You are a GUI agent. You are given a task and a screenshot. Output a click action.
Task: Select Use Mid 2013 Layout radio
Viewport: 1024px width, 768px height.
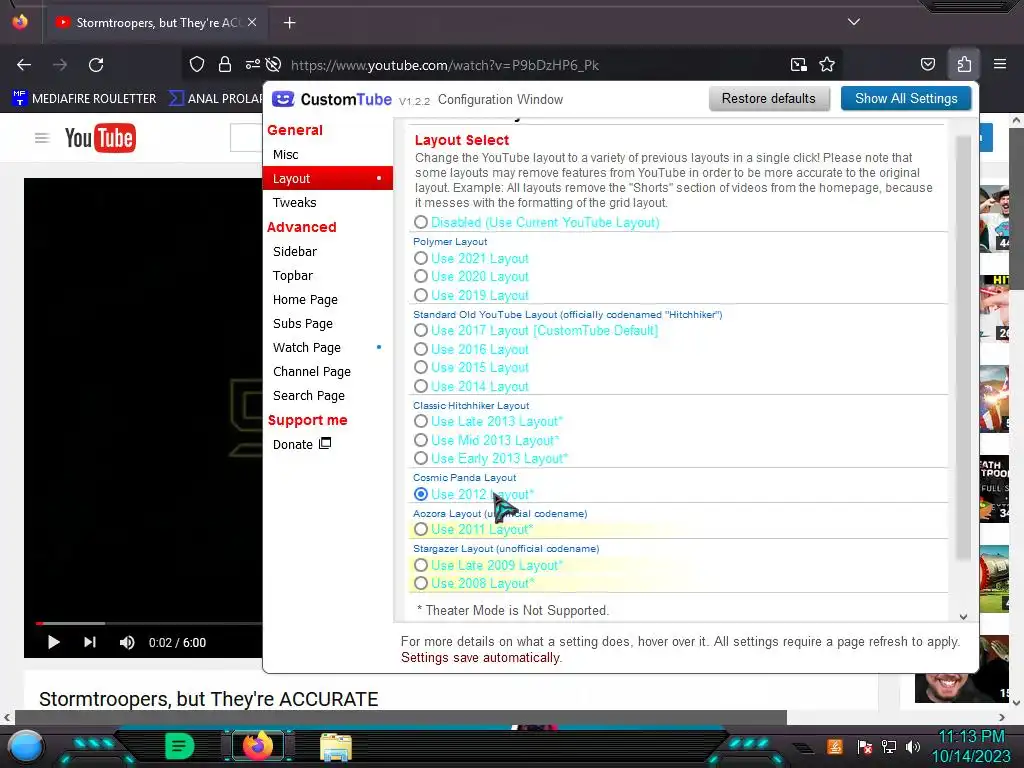pyautogui.click(x=421, y=440)
